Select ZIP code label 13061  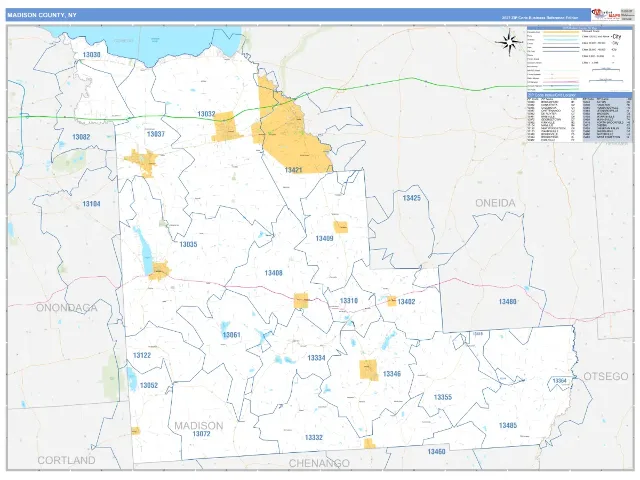coord(231,335)
